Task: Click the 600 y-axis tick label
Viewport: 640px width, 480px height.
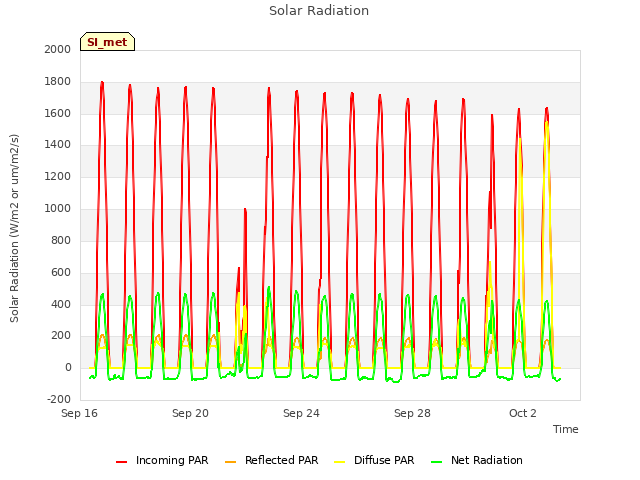Action: coord(61,273)
